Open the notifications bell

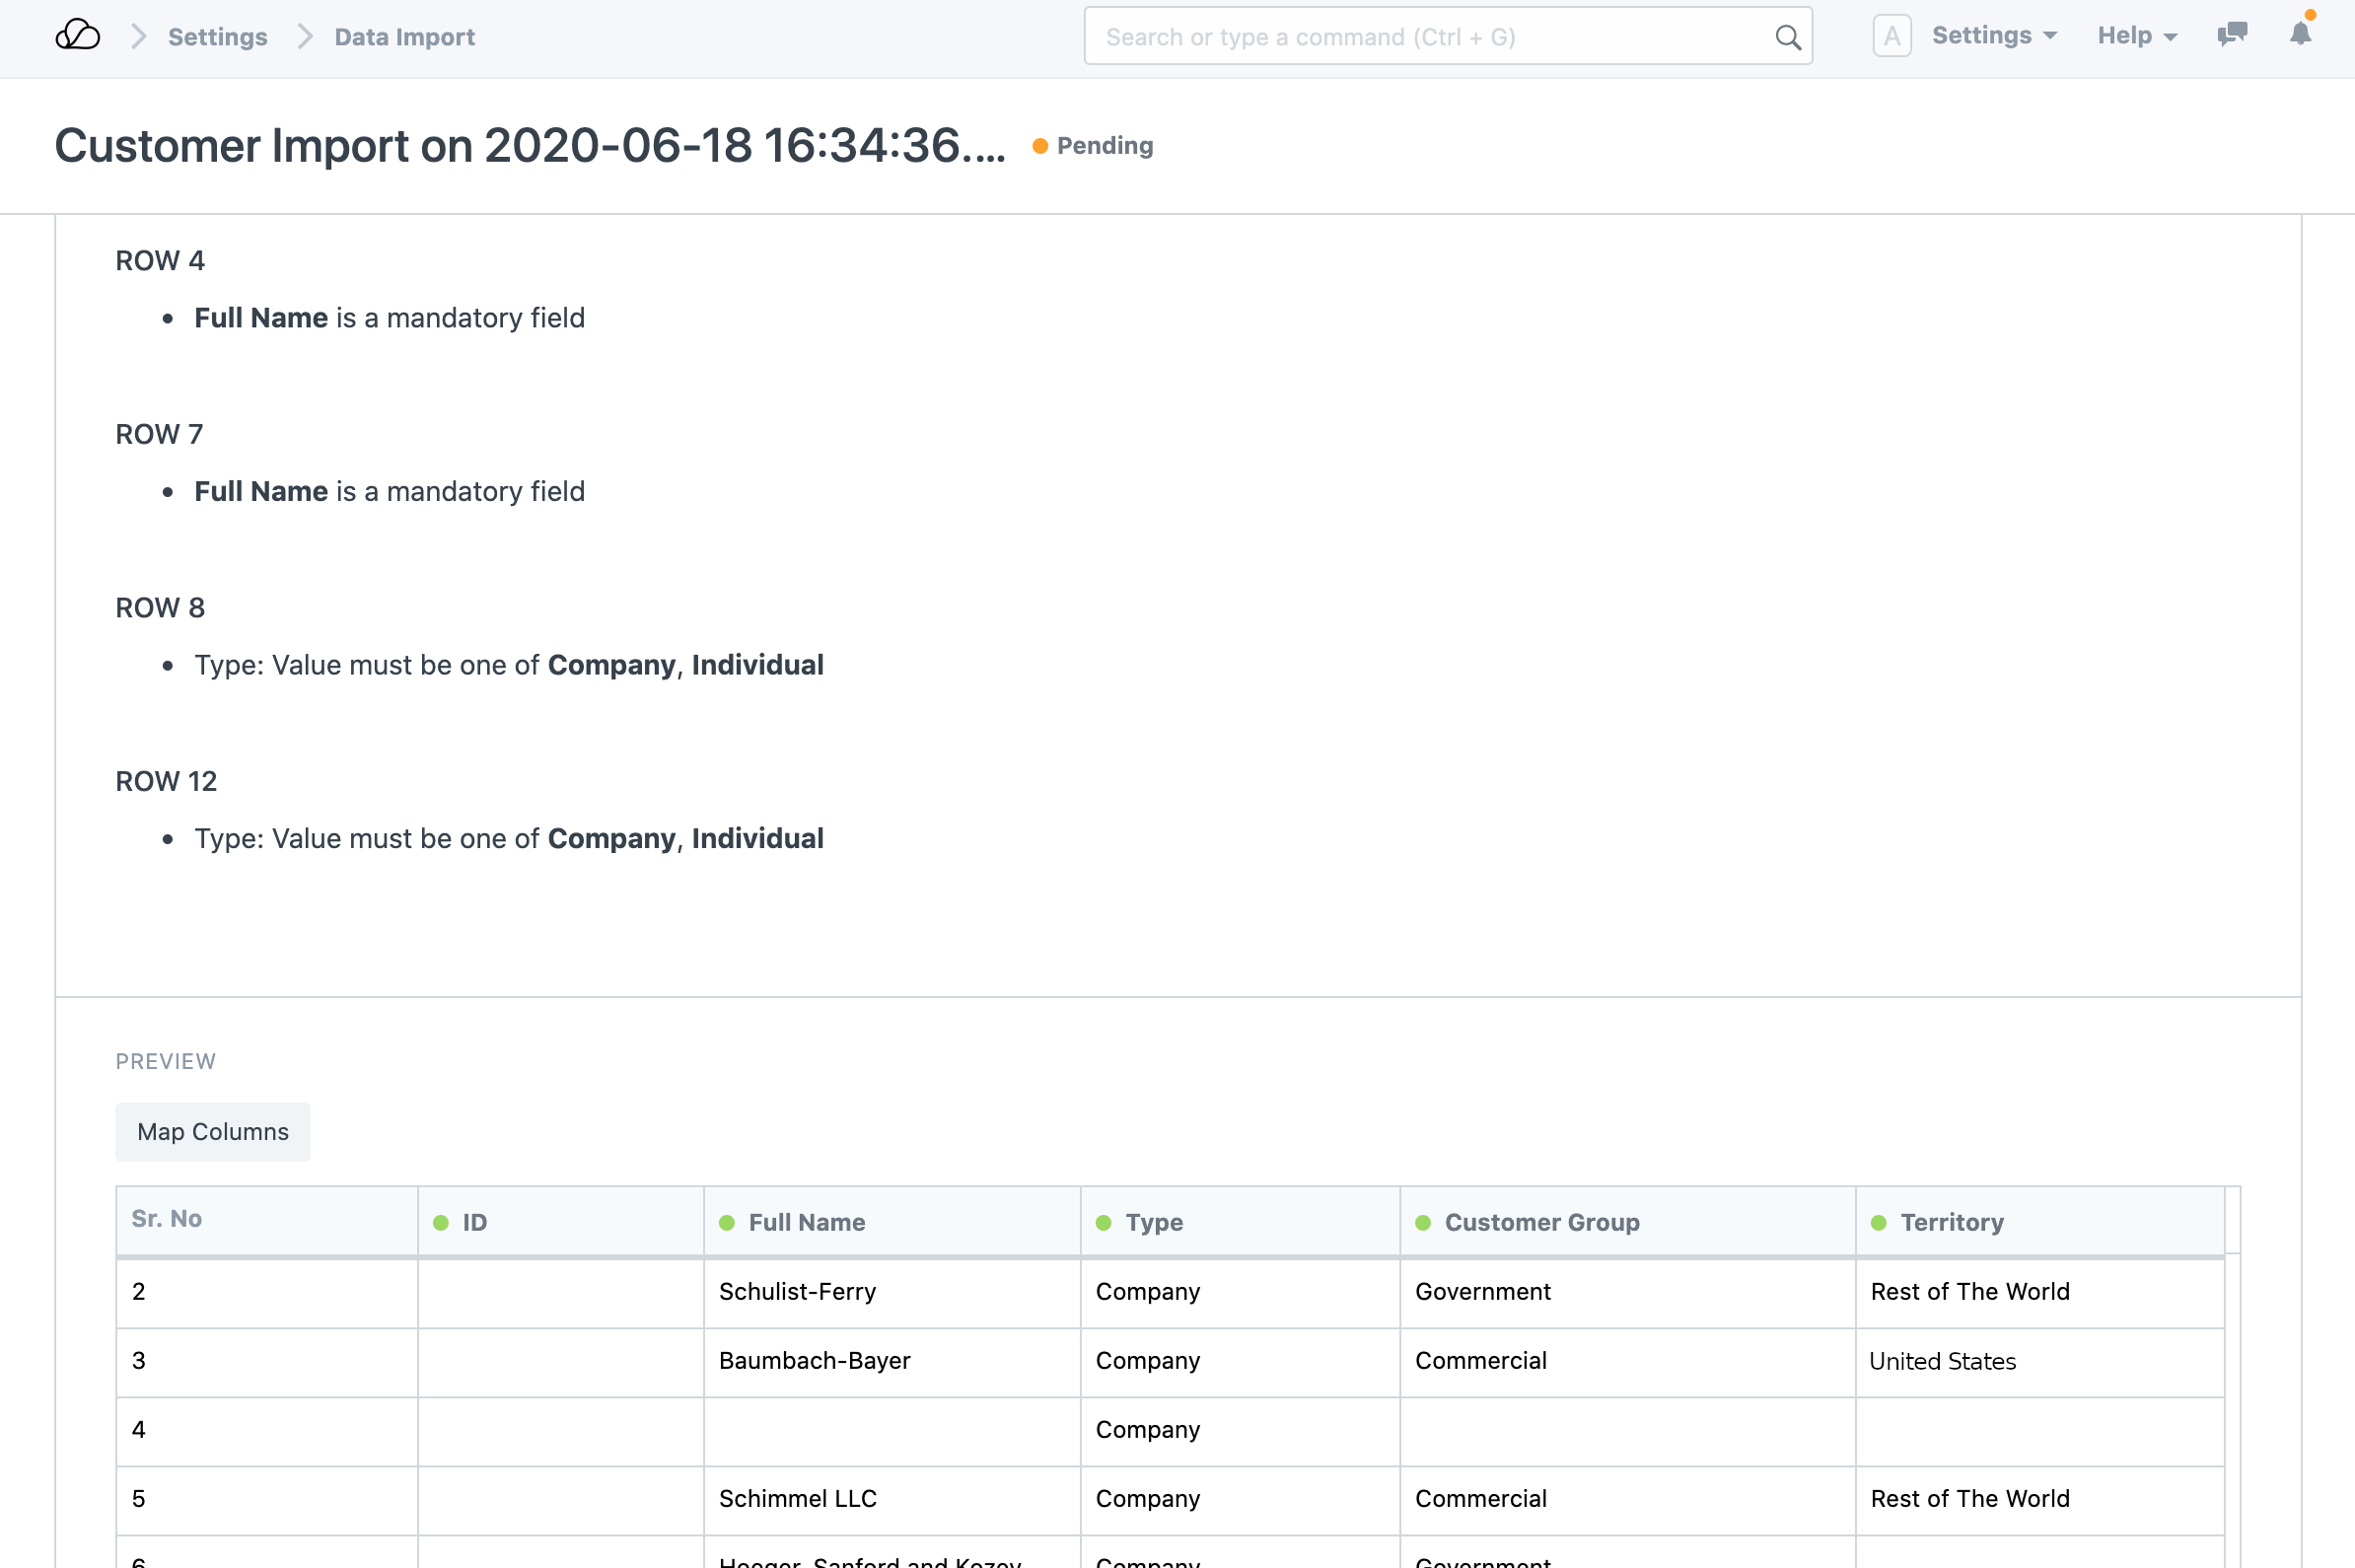(x=2300, y=35)
